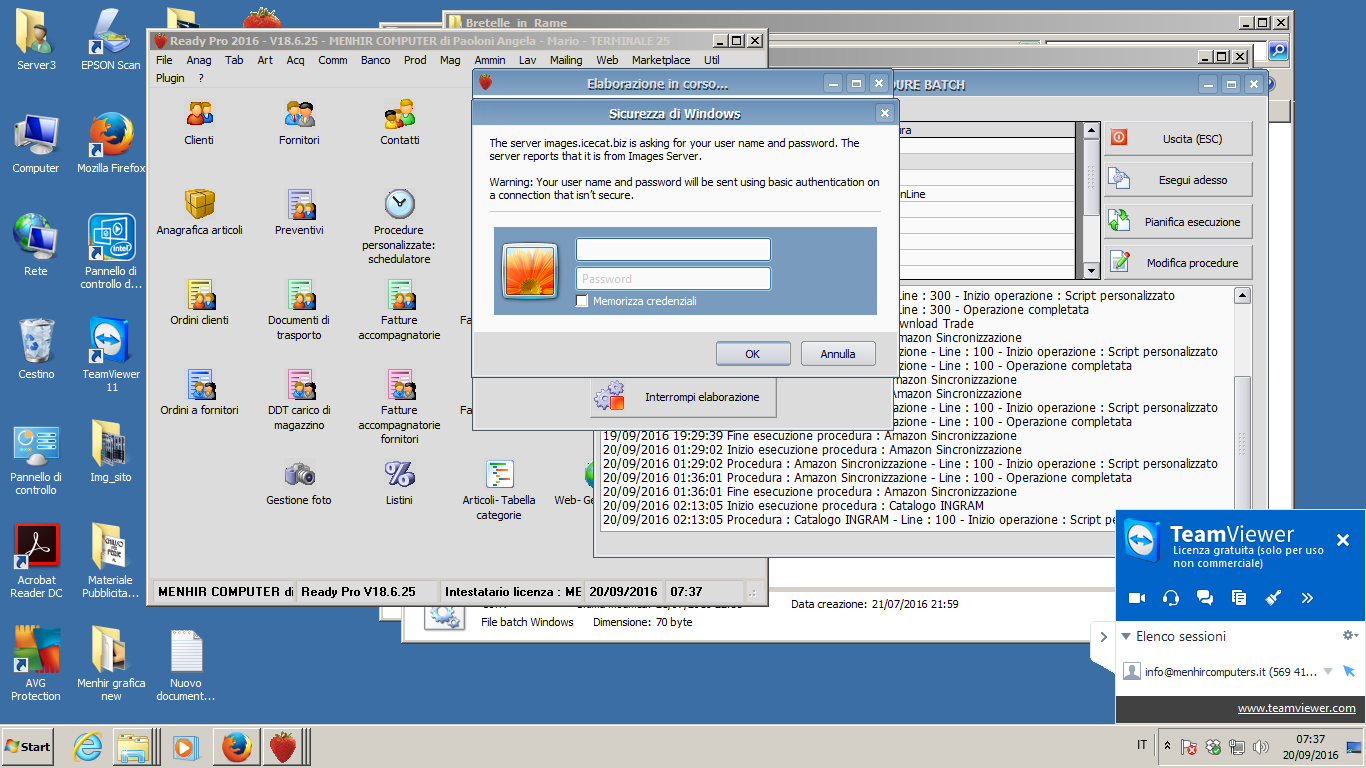Image resolution: width=1366 pixels, height=768 pixels.
Task: Collapse the TeamViewer panel side arrow
Action: [x=1103, y=636]
